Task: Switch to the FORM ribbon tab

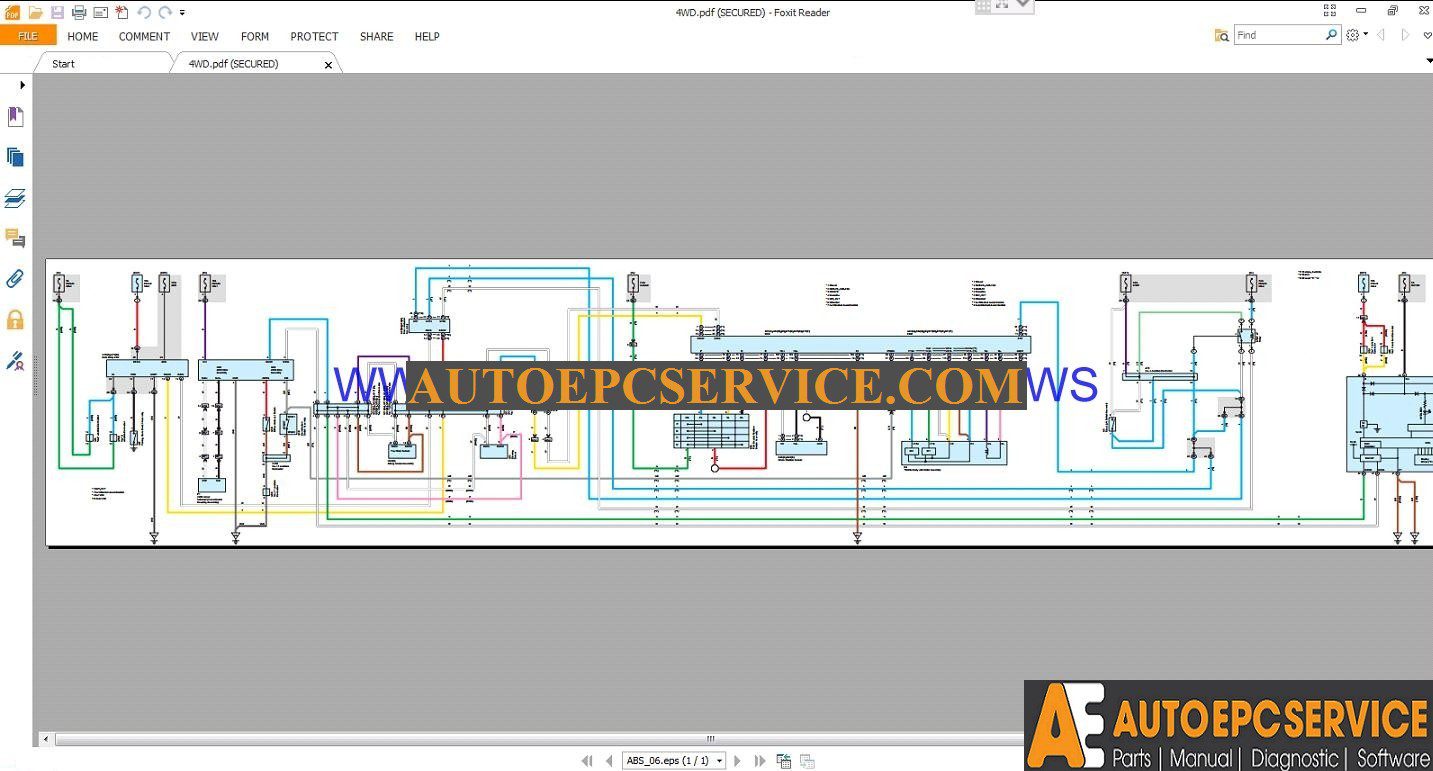Action: coord(255,36)
